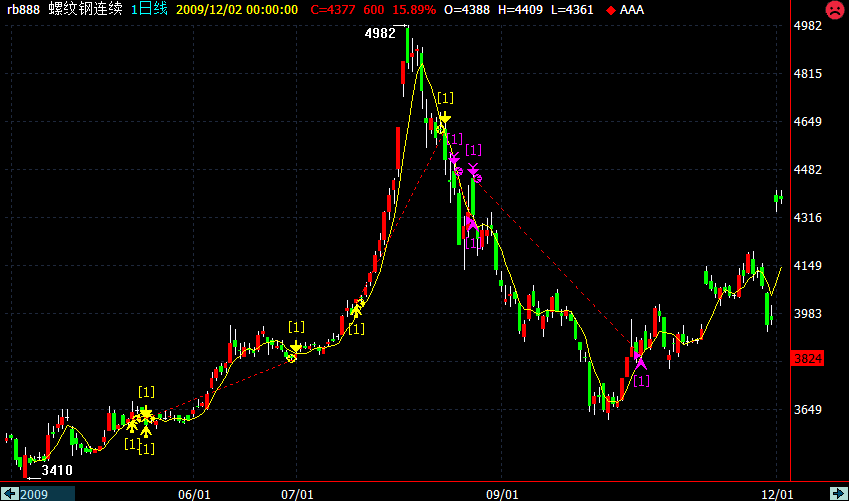Click the 4316 level on price axis
Screen dimensions: 849x501
coord(806,218)
